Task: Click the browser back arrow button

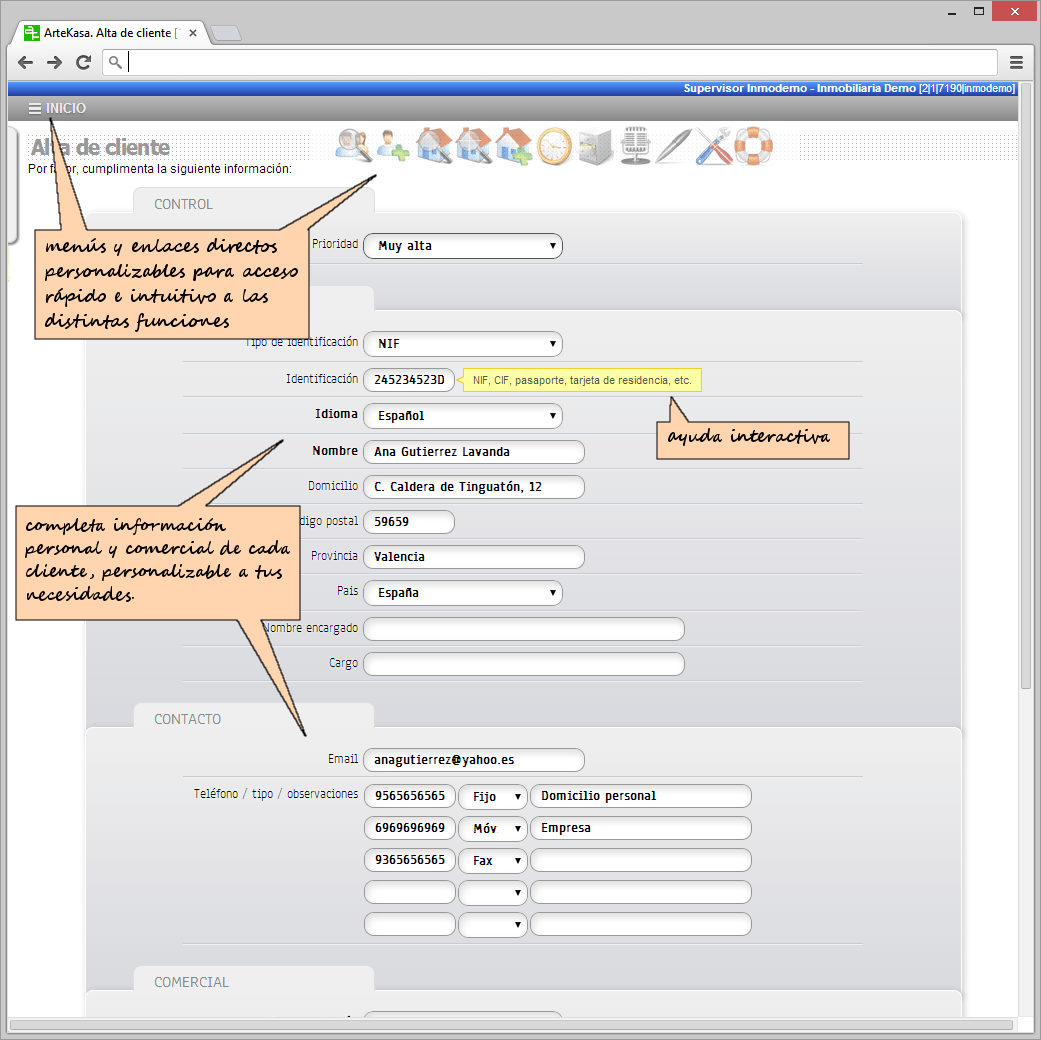Action: 26,62
